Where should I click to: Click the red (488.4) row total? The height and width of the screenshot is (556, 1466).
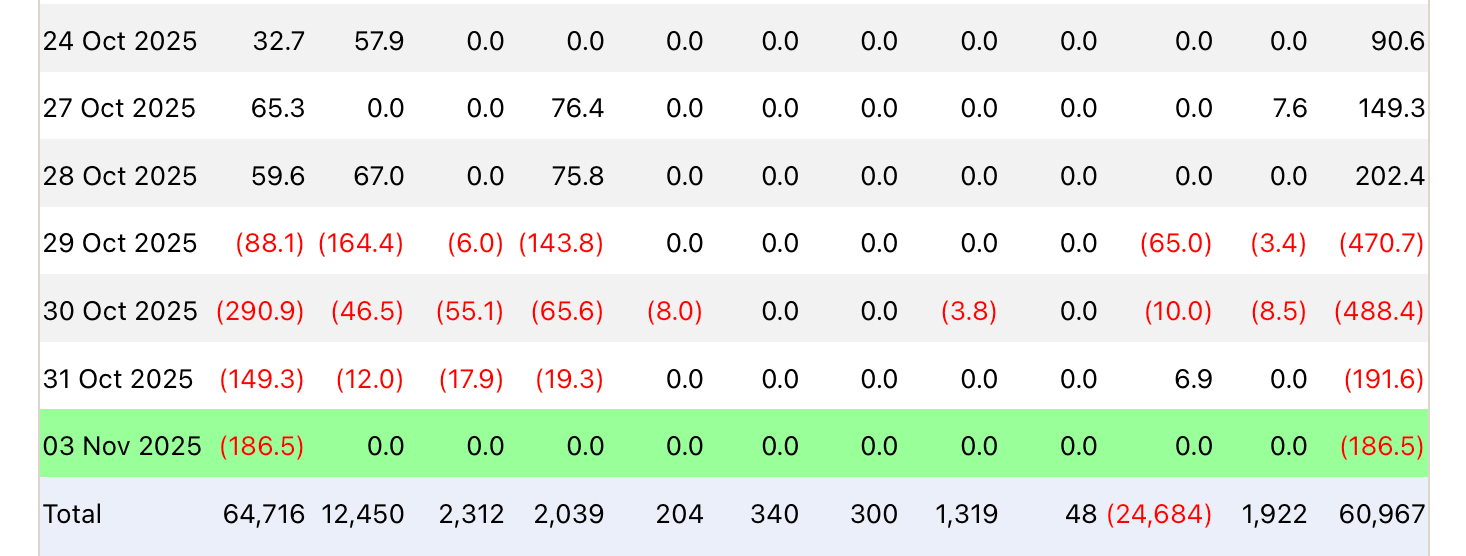(1379, 311)
